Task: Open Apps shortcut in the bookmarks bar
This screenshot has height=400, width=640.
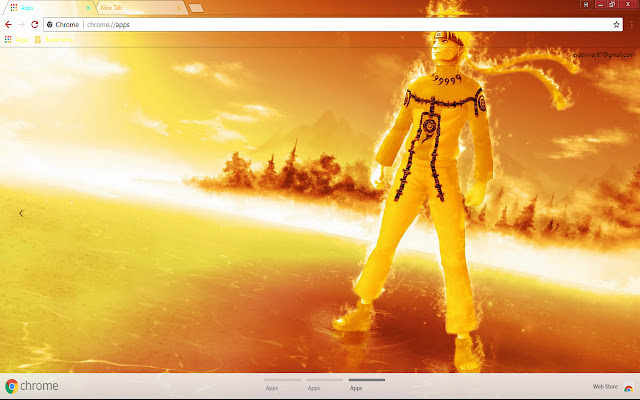Action: pyautogui.click(x=16, y=40)
